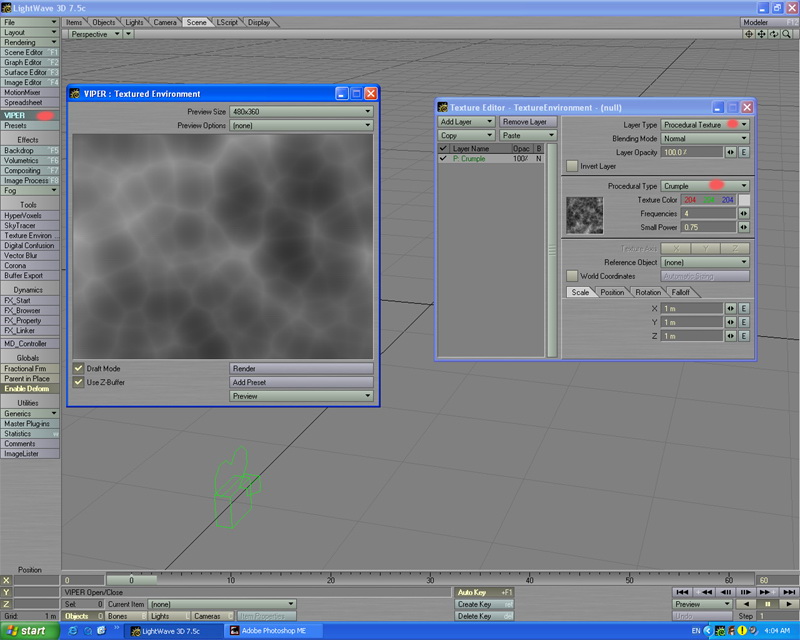Play animation forward
This screenshot has width=800, height=640.
click(788, 604)
